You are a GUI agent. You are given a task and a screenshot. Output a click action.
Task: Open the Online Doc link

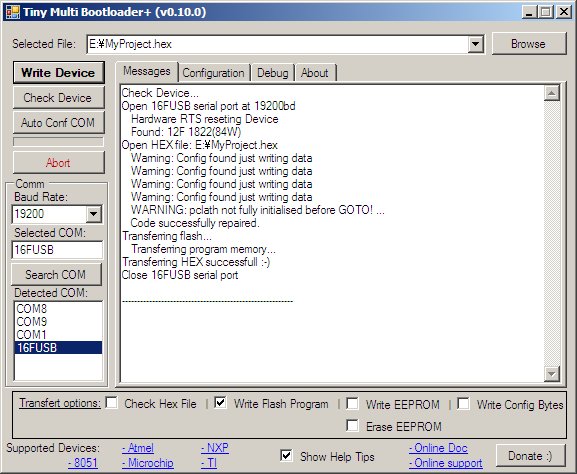click(438, 448)
